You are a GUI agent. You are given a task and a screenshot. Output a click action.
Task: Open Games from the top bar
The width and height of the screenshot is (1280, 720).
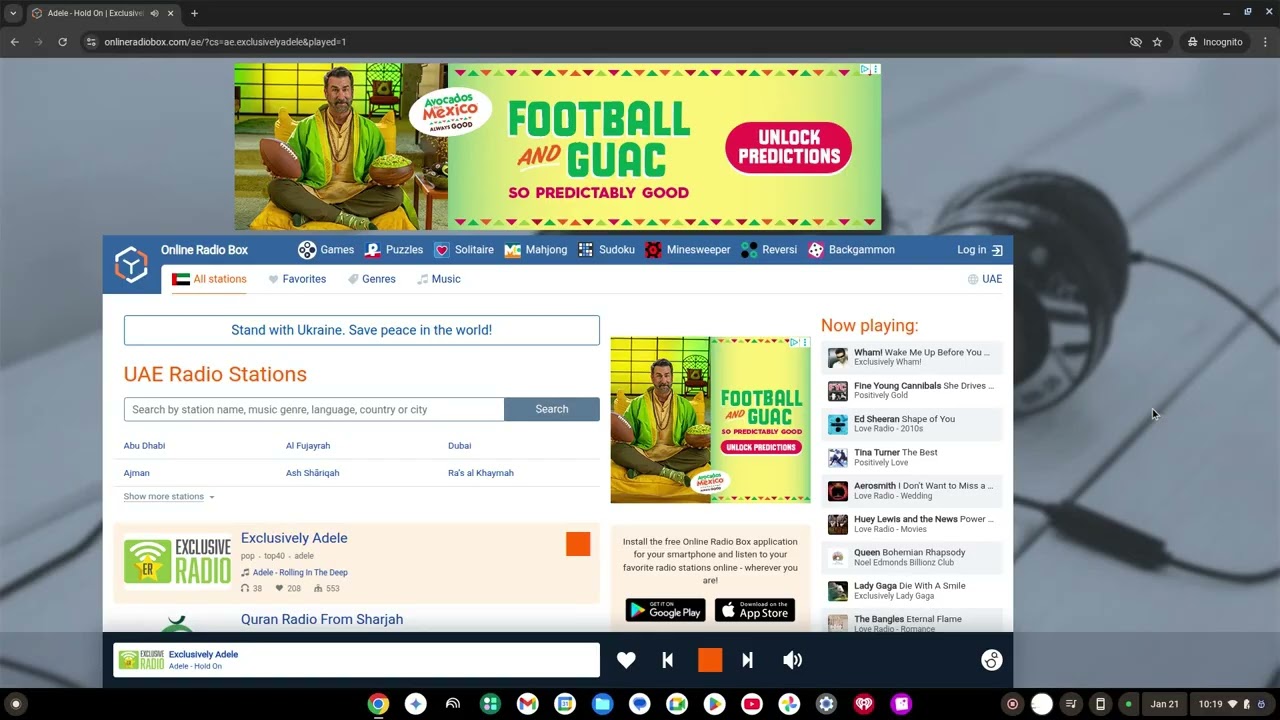click(x=326, y=250)
